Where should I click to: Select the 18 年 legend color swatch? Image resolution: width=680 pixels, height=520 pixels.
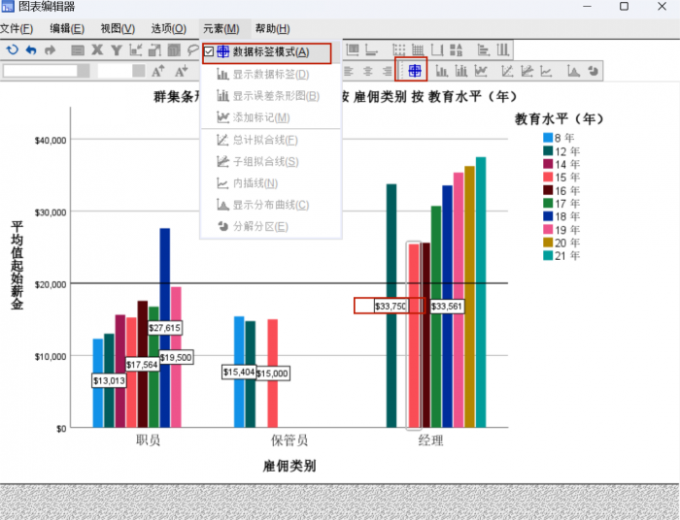point(548,216)
